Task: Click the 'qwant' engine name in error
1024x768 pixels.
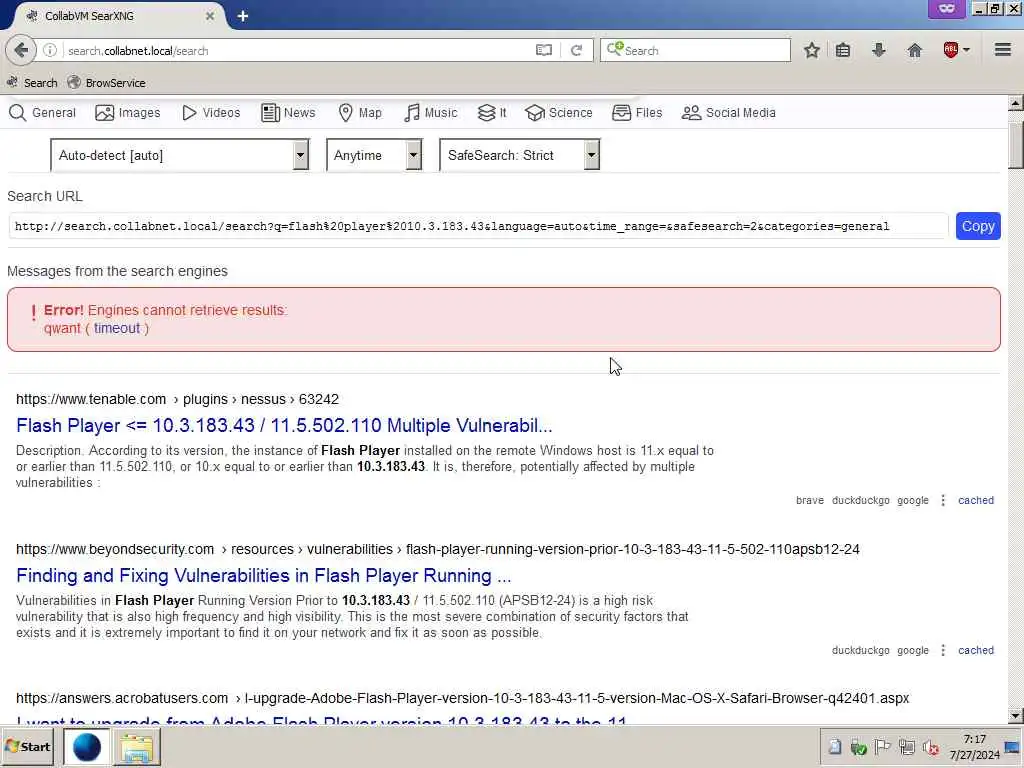Action: coord(63,328)
